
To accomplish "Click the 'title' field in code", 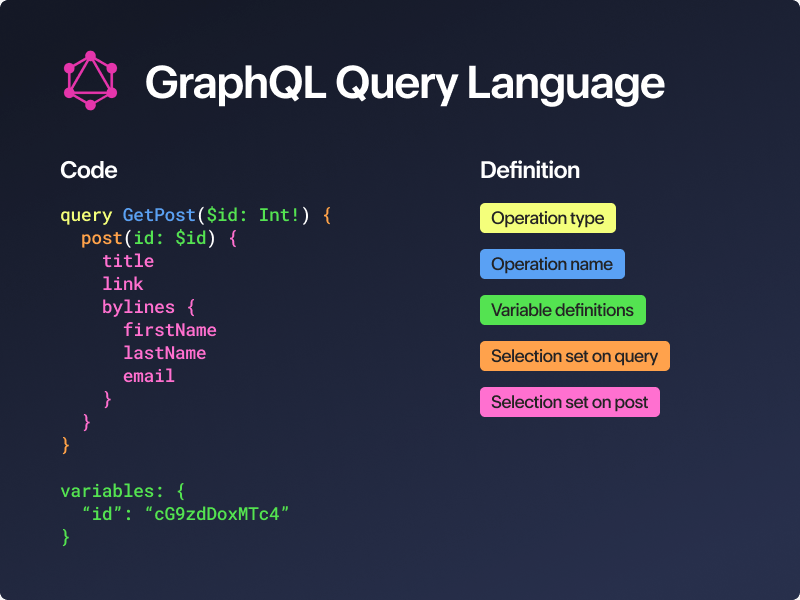I will coord(128,261).
